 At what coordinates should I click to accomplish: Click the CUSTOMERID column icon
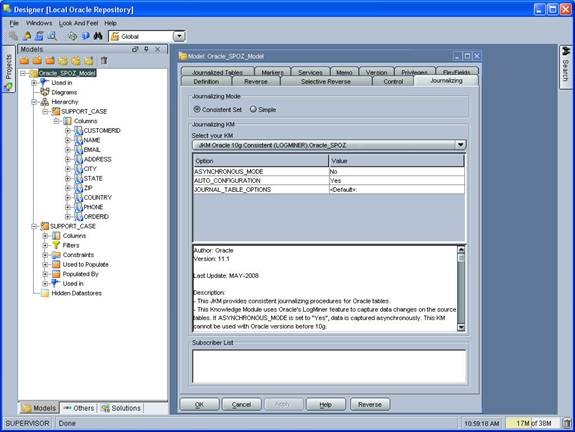click(x=78, y=130)
